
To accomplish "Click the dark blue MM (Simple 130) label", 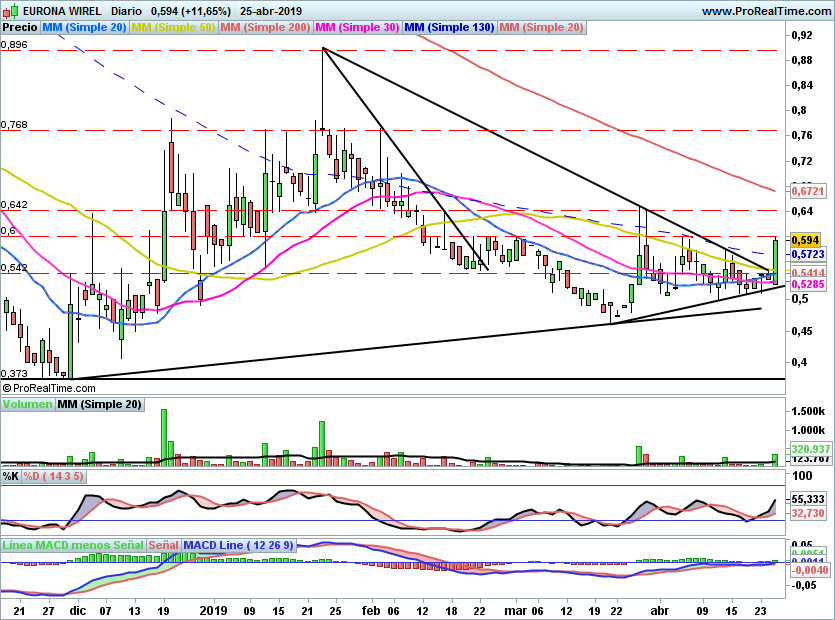I will (449, 27).
